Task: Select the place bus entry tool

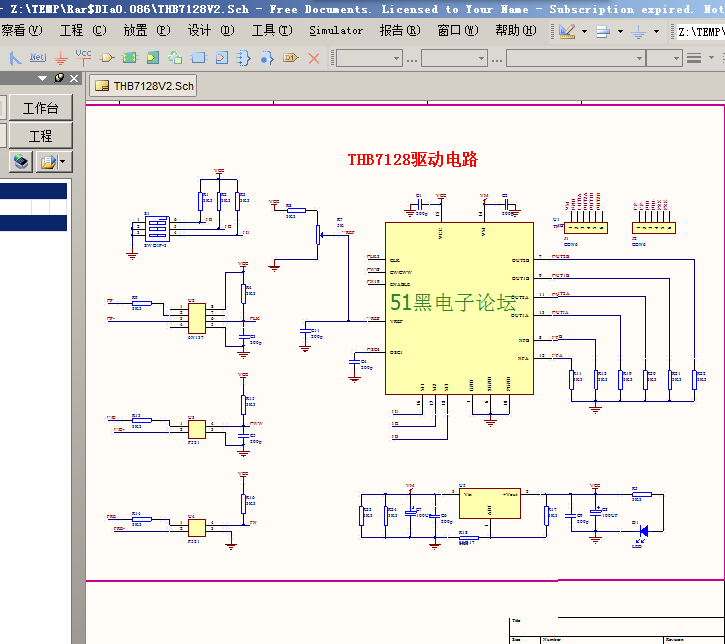Action: [x=15, y=58]
